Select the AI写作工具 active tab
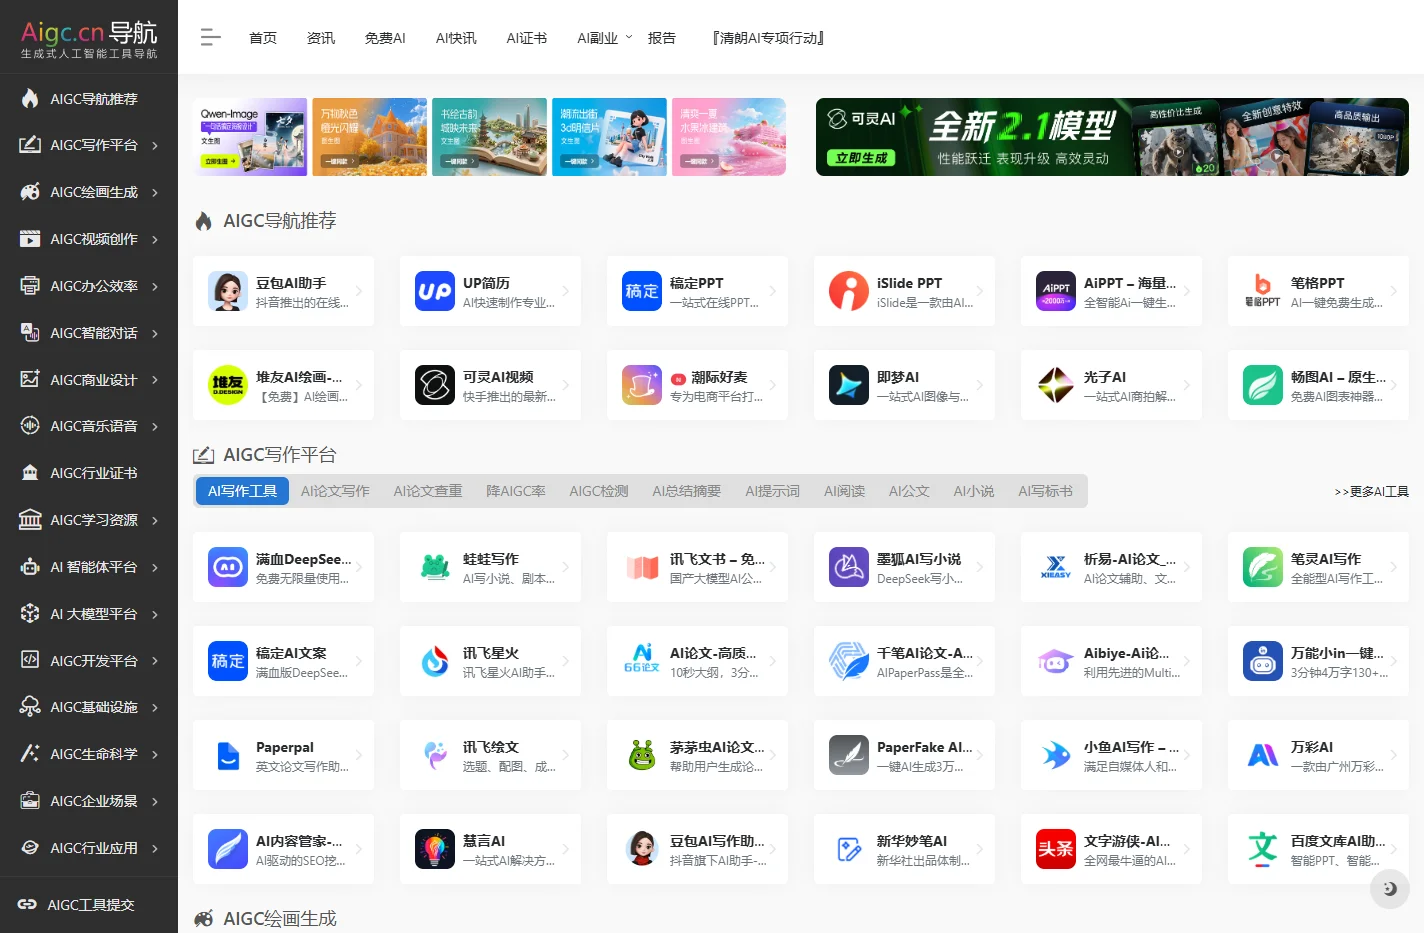This screenshot has height=933, width=1424. pos(242,491)
